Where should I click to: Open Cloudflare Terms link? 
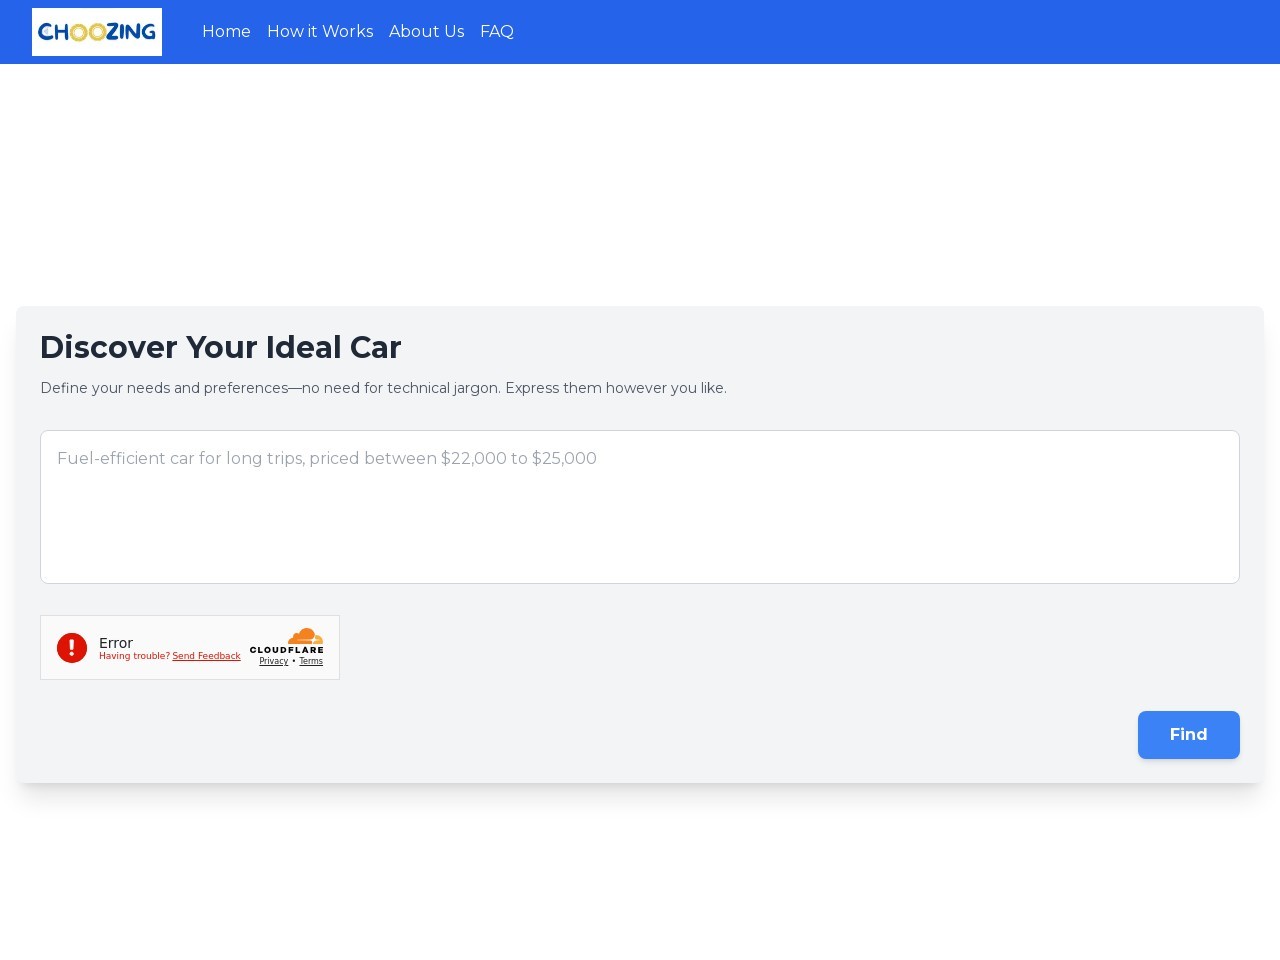311,661
